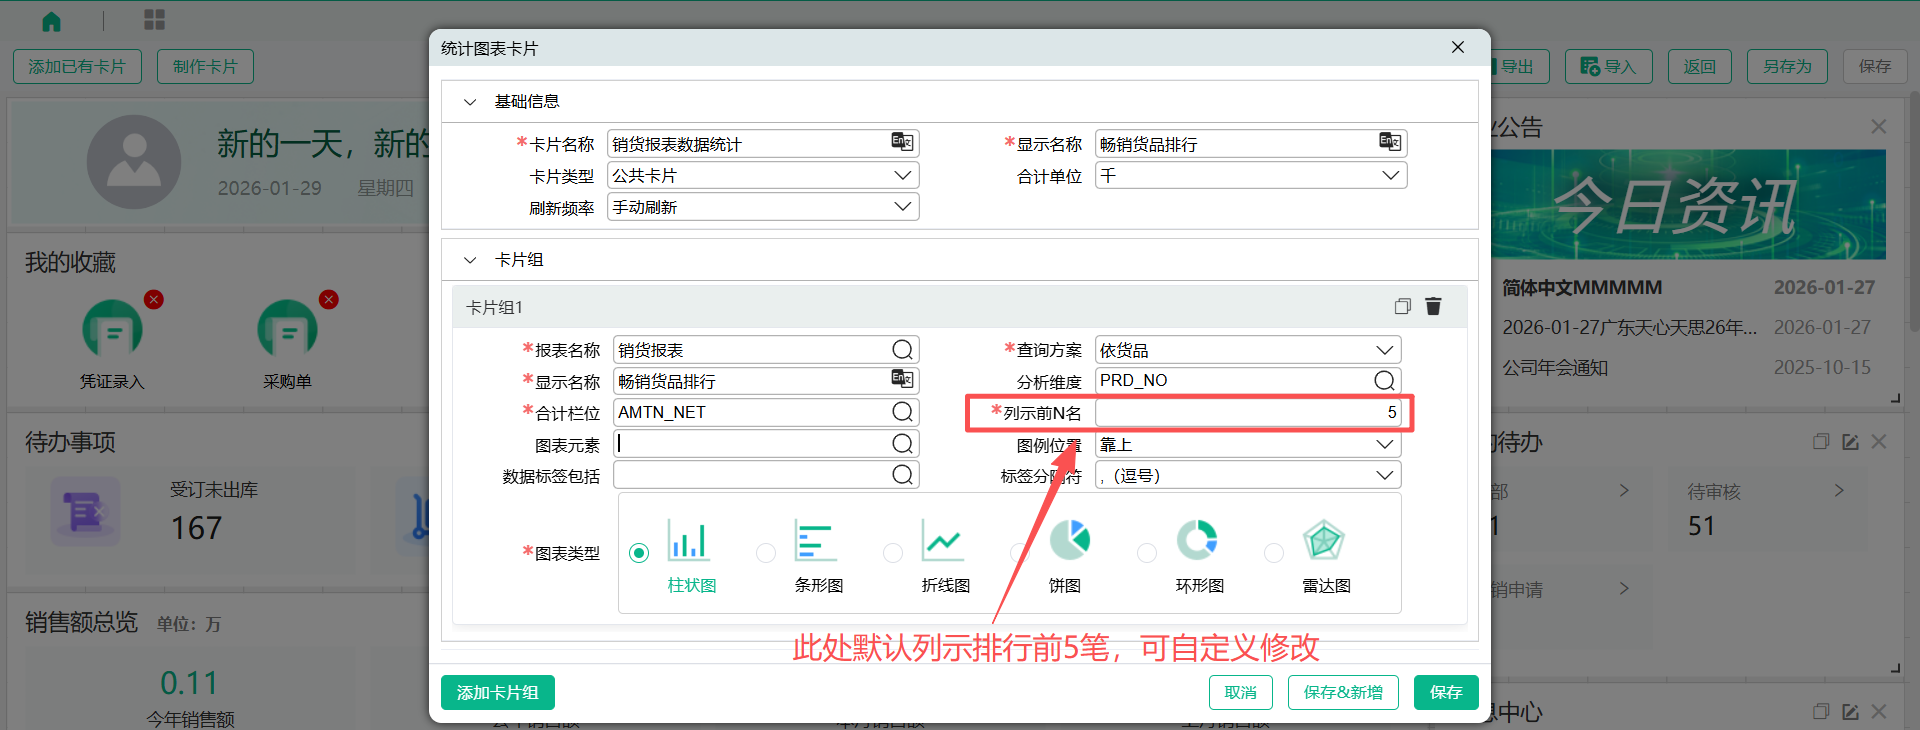Click the 添加卡片组 button
Viewport: 1920px width, 730px height.
(497, 692)
